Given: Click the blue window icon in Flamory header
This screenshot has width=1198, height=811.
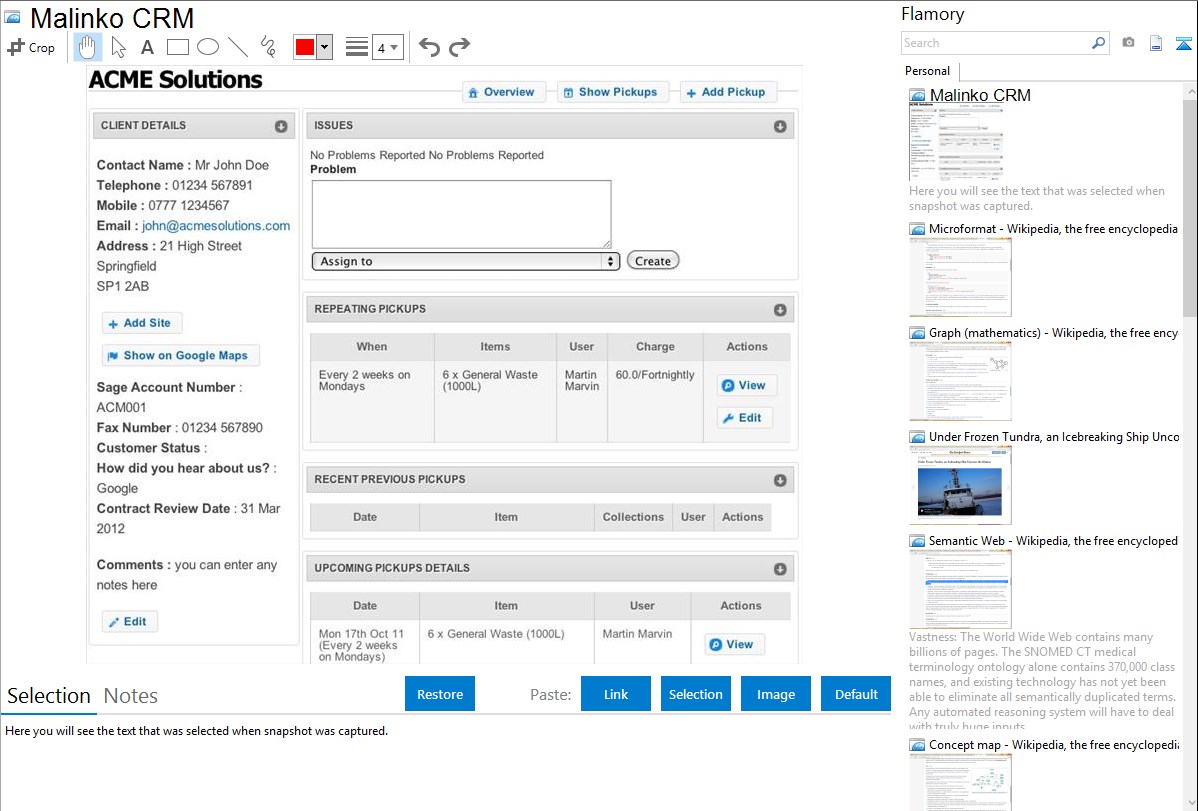Looking at the screenshot, I should (1183, 43).
